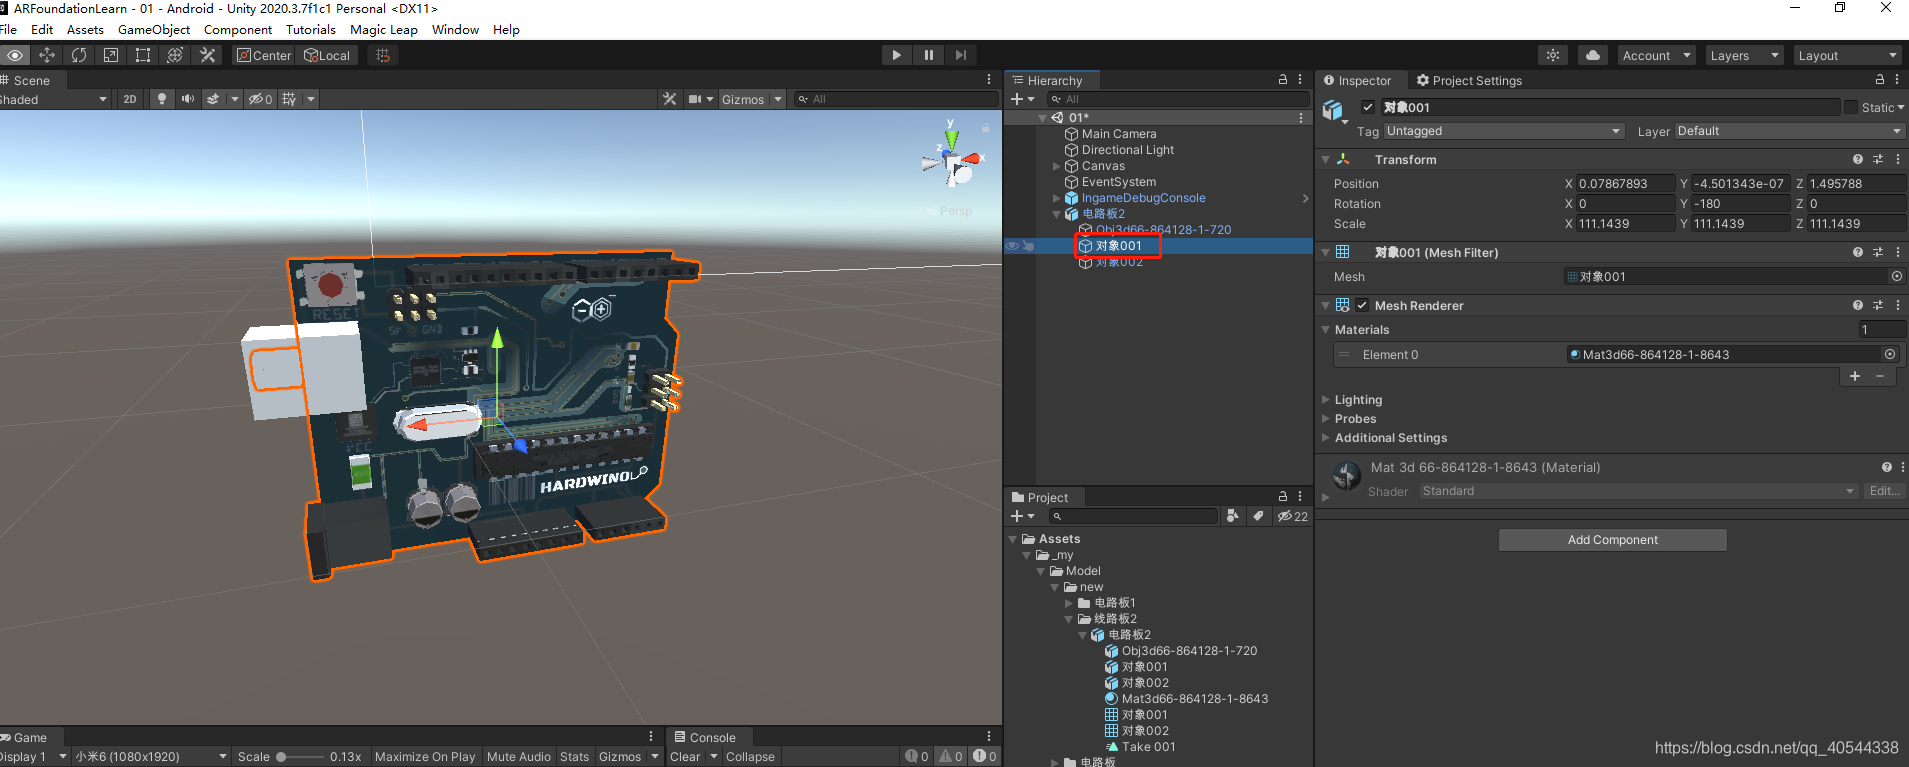Click the Pause button
This screenshot has height=767, width=1909.
[928, 55]
